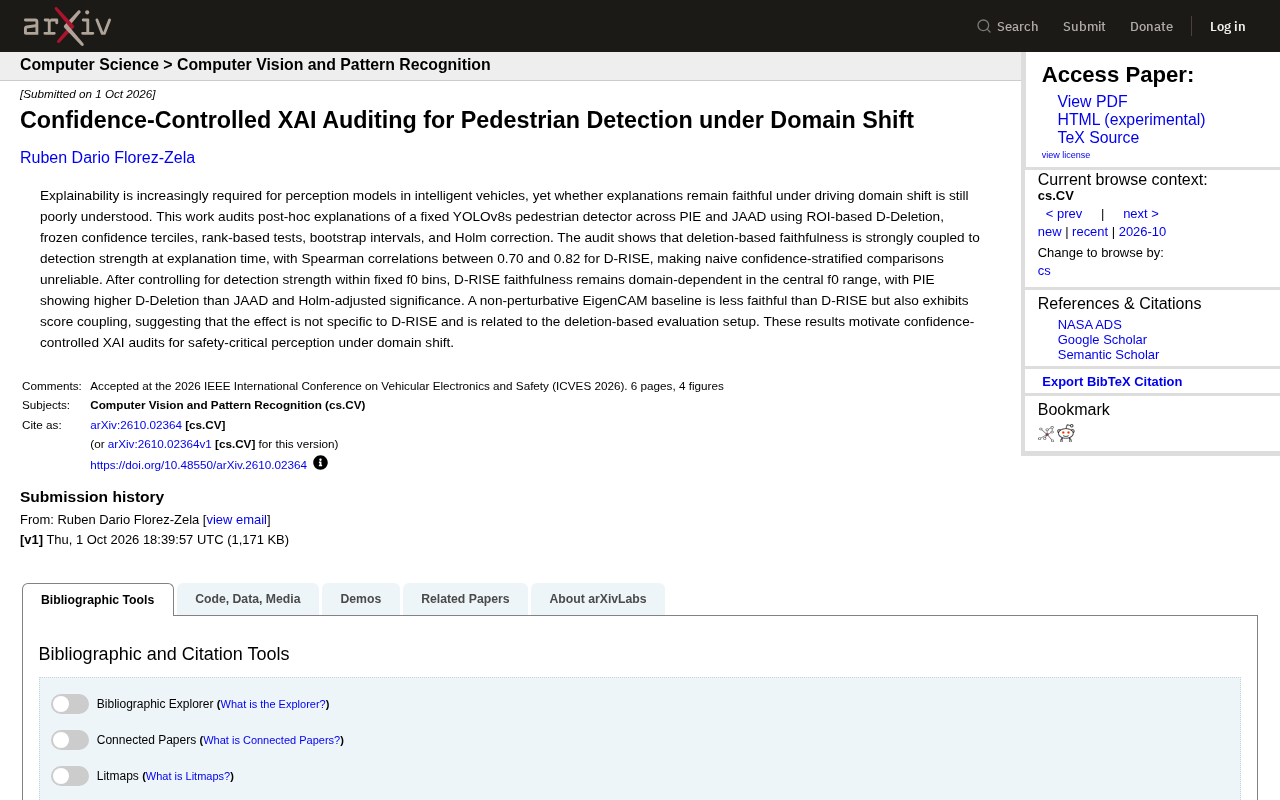Share paper via the Reddit icon
This screenshot has height=800, width=1280.
tap(1066, 433)
